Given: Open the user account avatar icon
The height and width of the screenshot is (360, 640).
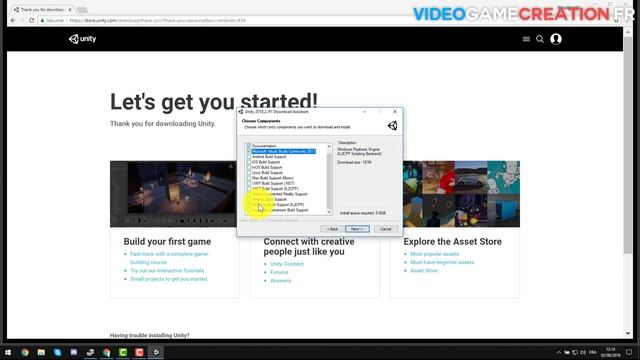Looking at the screenshot, I should pos(556,39).
